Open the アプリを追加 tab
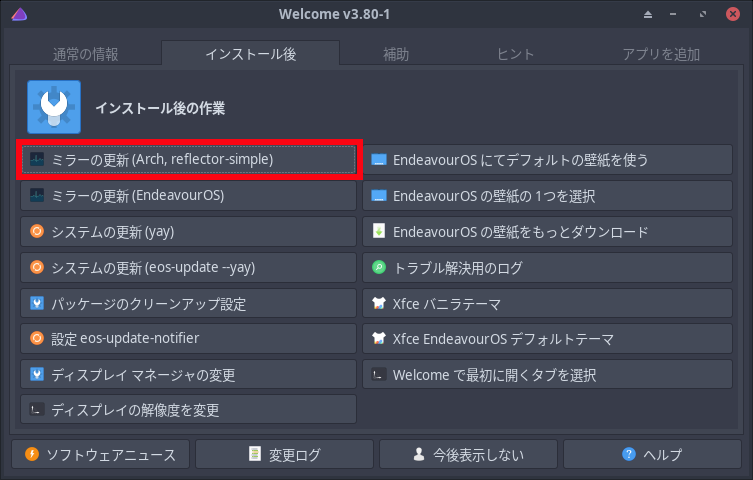 [661, 54]
